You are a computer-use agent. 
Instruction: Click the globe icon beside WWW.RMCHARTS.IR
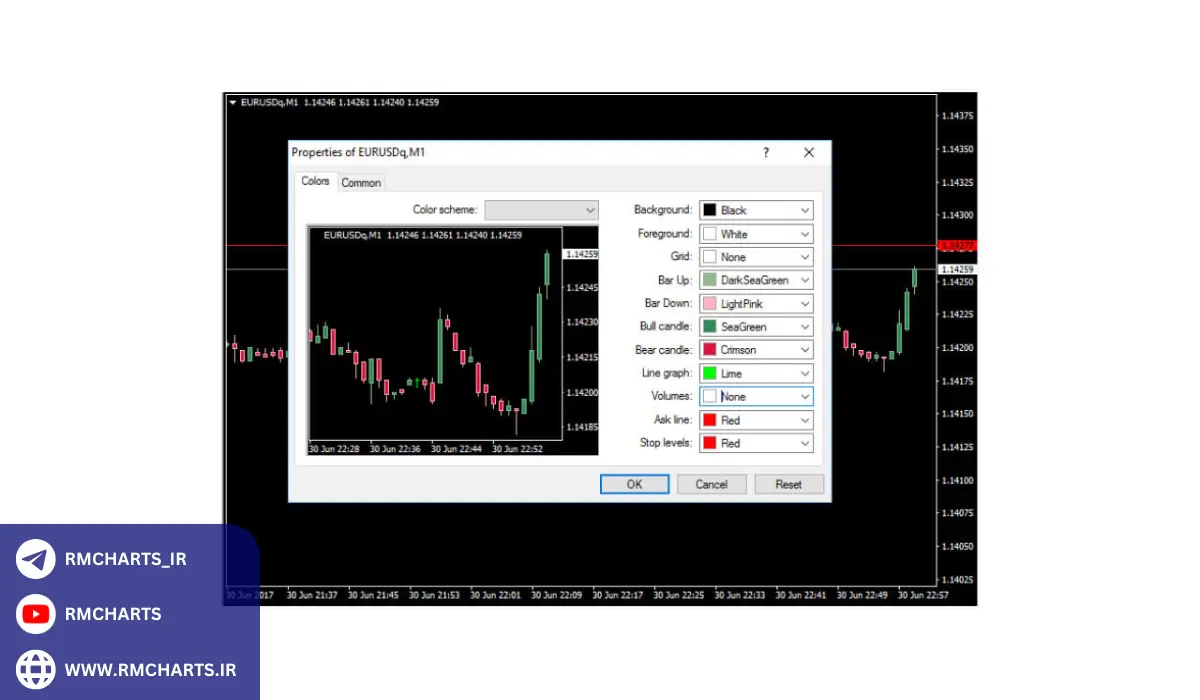36,669
